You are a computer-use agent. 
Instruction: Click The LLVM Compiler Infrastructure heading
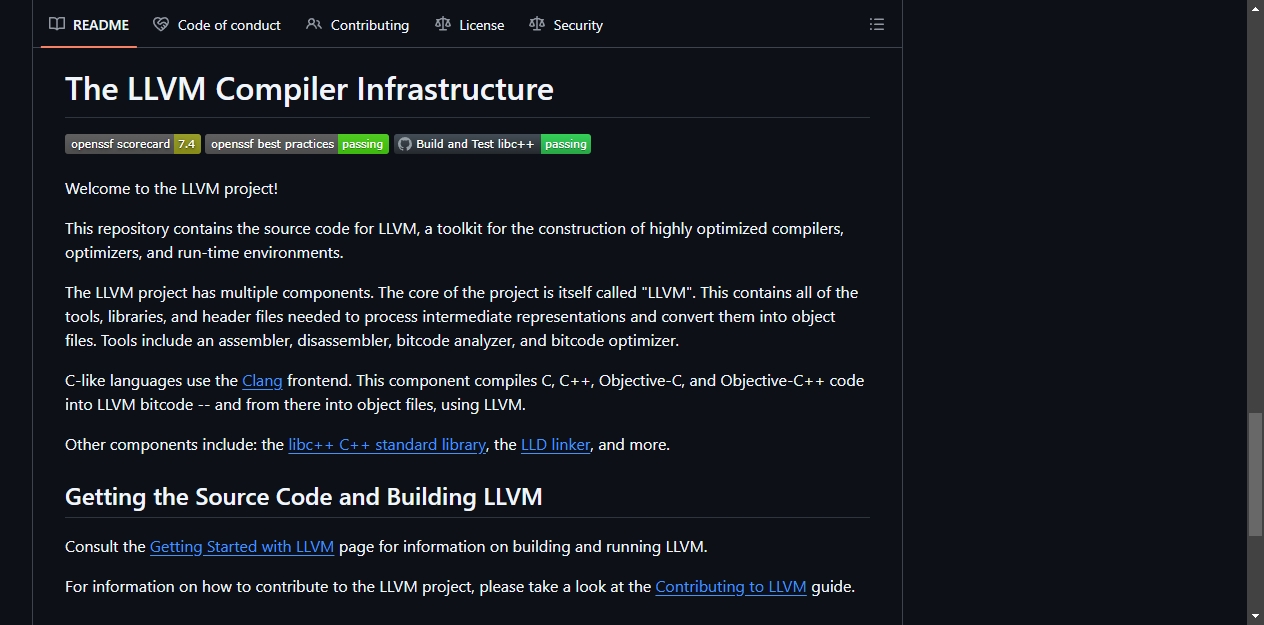point(309,89)
